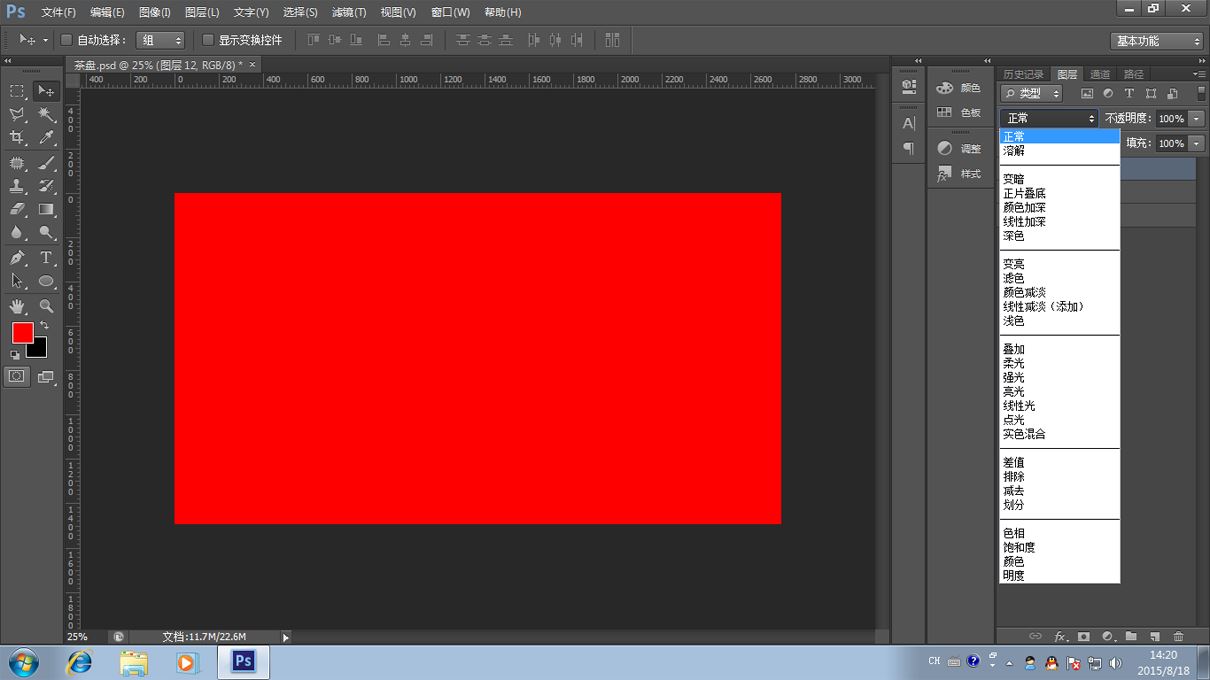Switch to the 通道 tab
Image resolution: width=1210 pixels, height=680 pixels.
[1100, 74]
